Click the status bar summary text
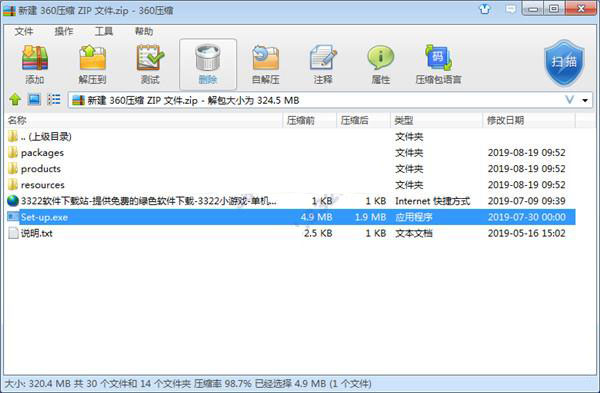This screenshot has width=600, height=393. click(188, 383)
